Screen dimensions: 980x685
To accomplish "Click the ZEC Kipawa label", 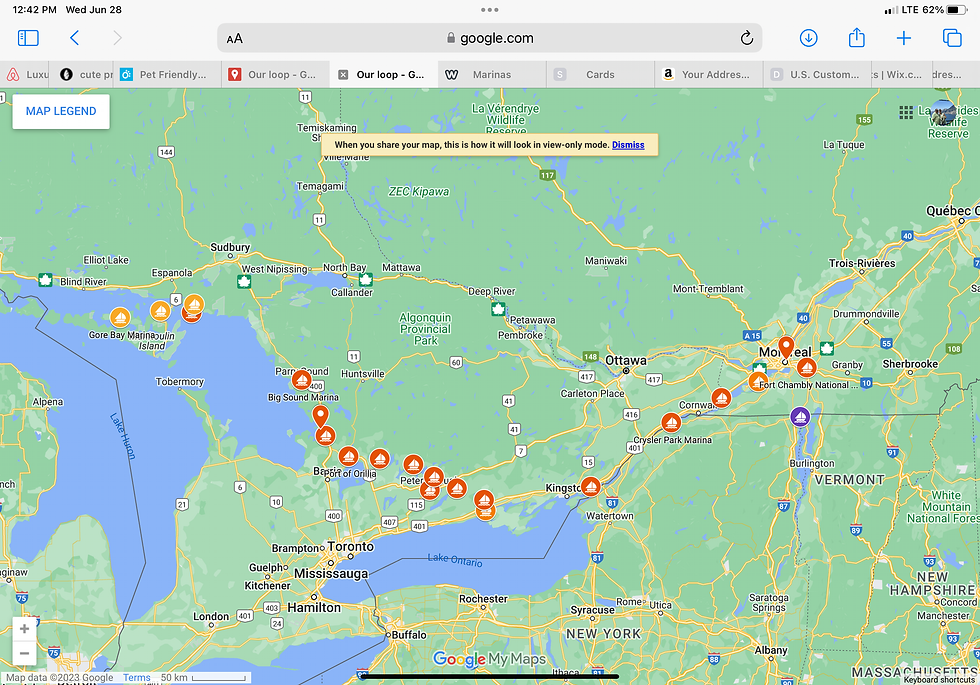I will (419, 191).
